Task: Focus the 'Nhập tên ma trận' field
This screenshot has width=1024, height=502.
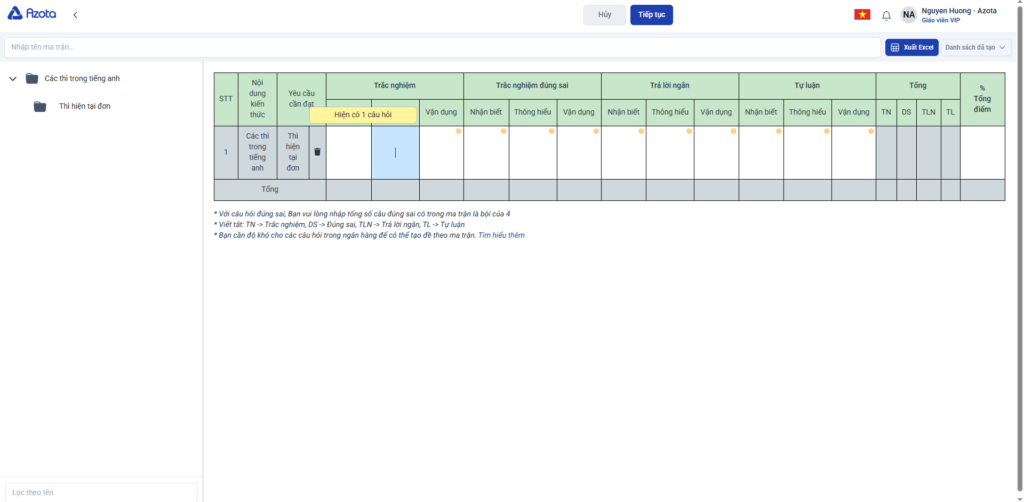Action: [x=440, y=47]
